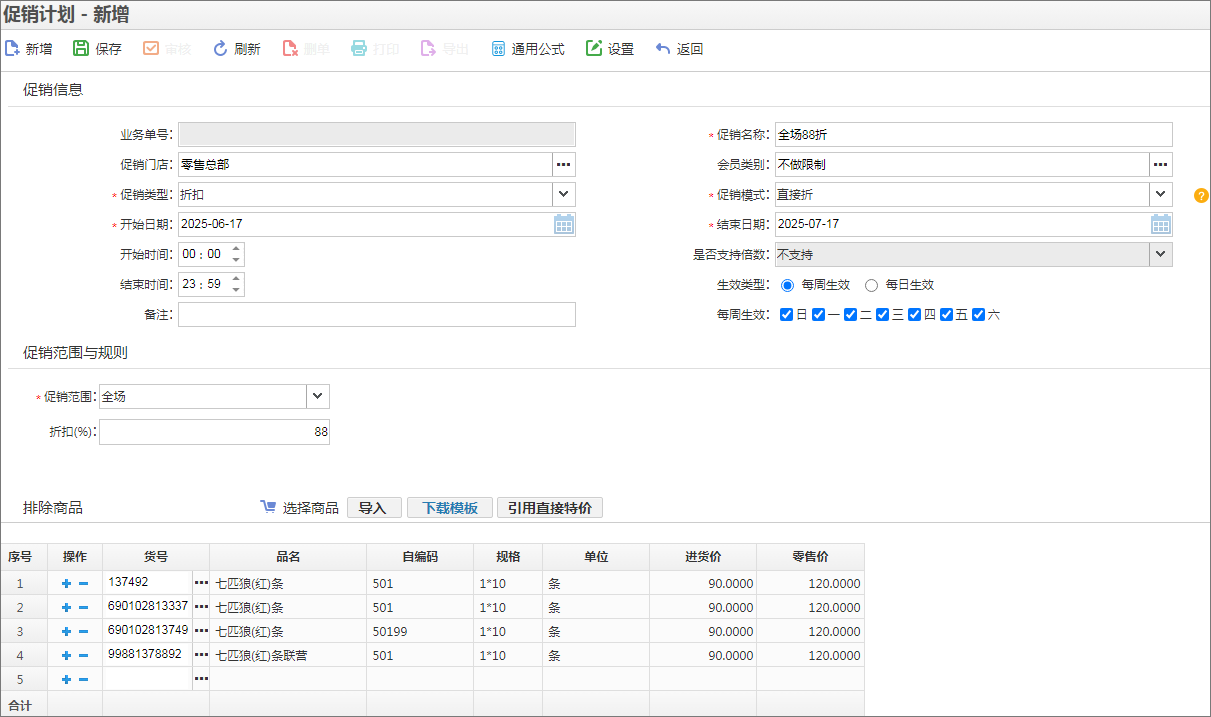Screen dimensions: 1211x717
Task: Open store picker ellipsis for 促销门店
Action: click(564, 164)
